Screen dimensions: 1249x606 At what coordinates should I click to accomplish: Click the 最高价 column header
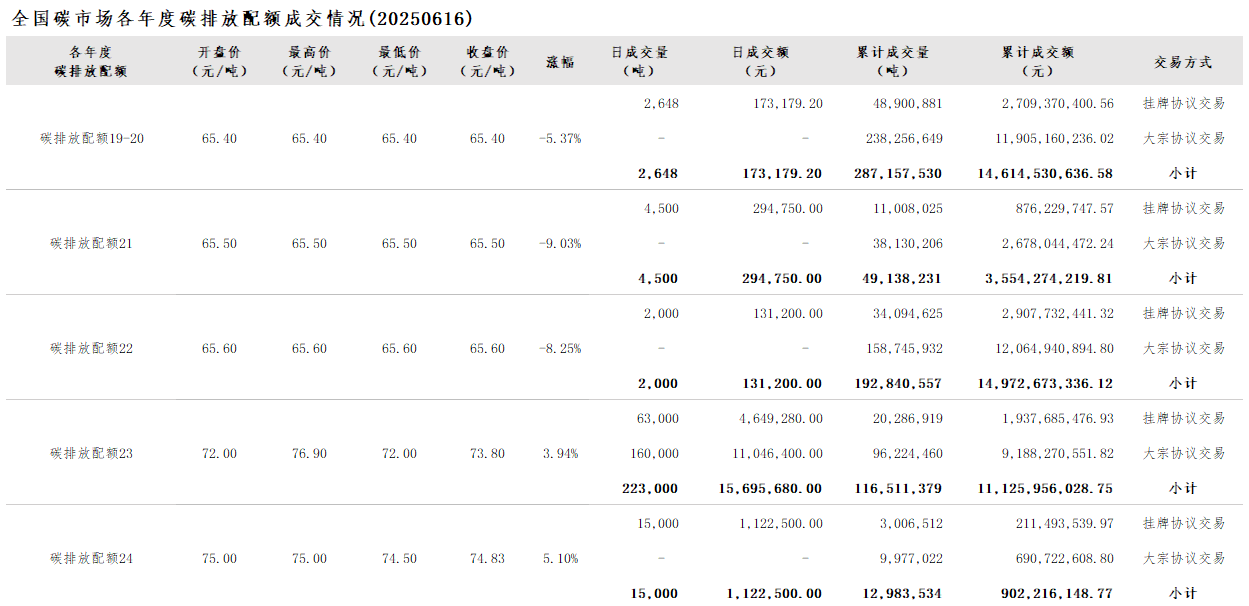[x=309, y=61]
